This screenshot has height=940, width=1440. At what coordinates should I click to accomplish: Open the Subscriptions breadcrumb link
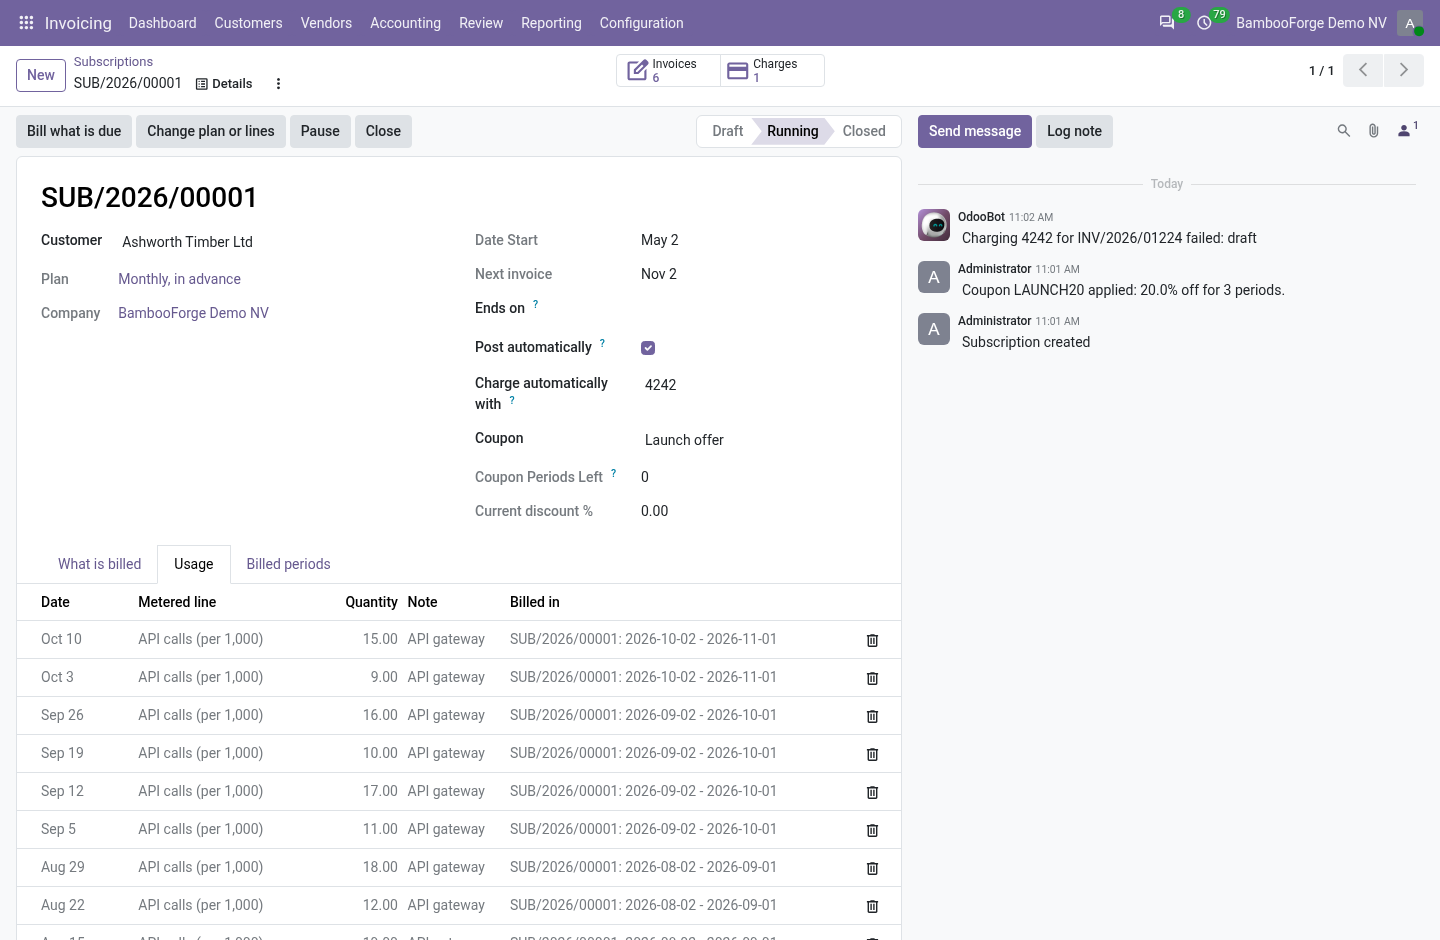click(113, 62)
